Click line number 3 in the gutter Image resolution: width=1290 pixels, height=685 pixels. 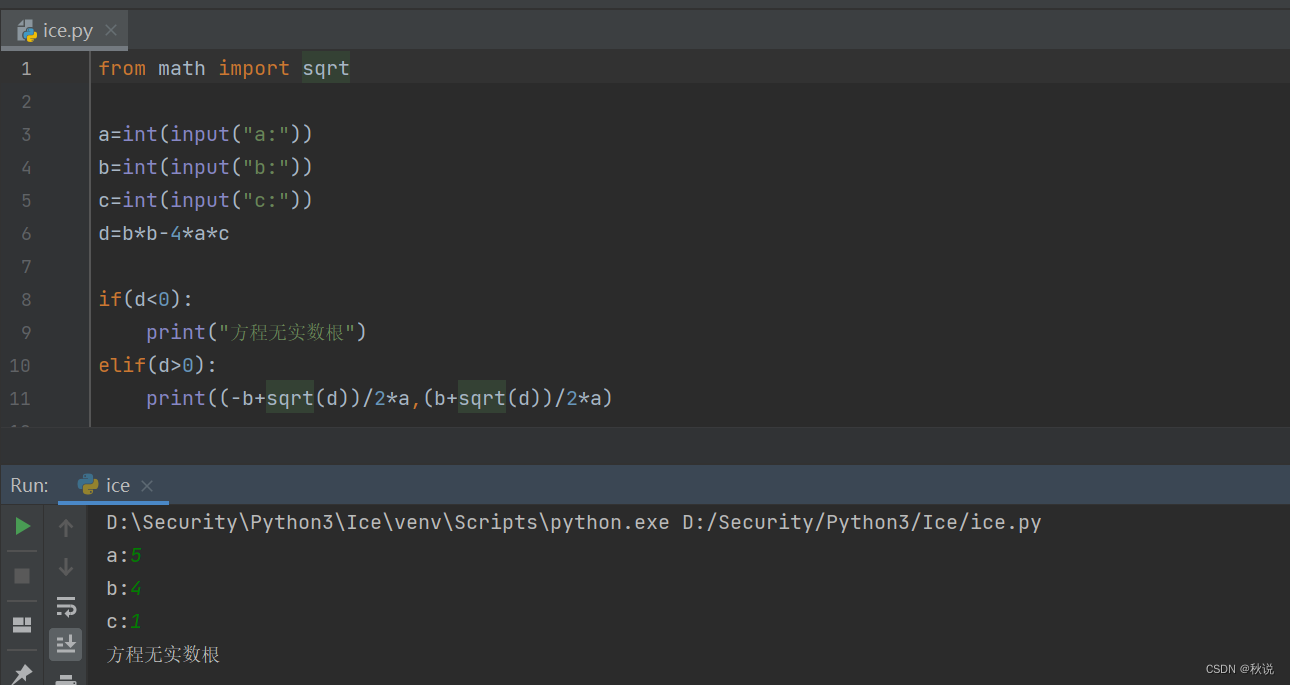point(26,135)
